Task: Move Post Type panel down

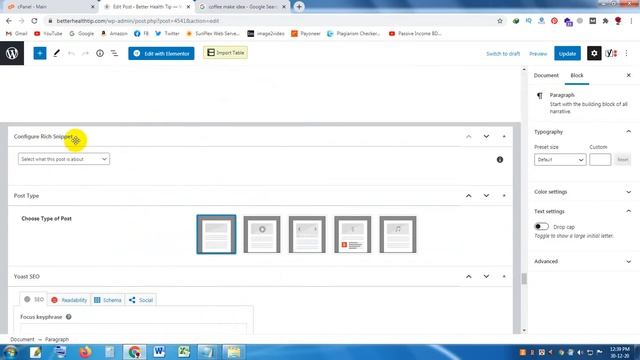Action: 486,196
